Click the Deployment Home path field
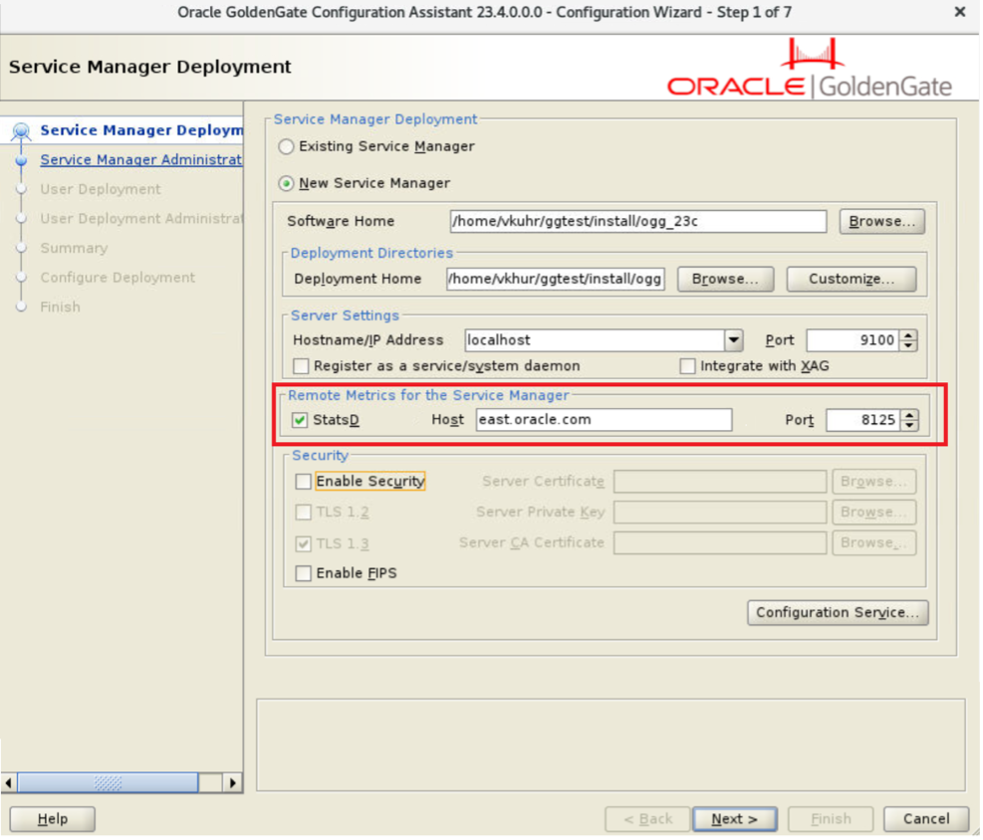The height and width of the screenshot is (840, 983). (x=556, y=280)
